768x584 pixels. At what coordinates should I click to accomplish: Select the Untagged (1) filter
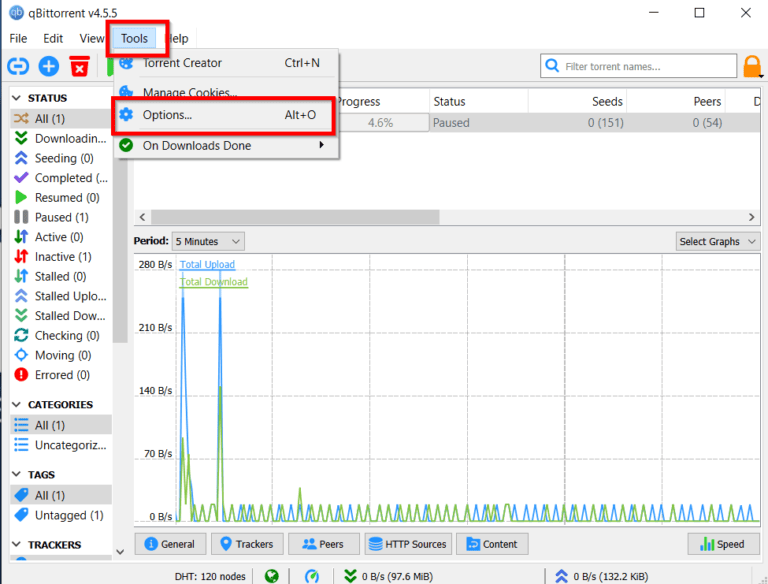(61, 515)
